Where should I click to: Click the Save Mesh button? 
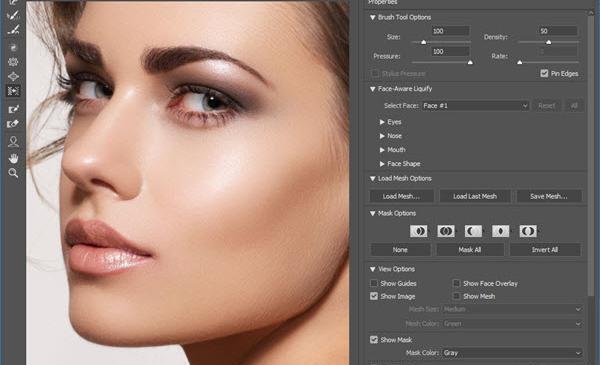pos(549,196)
